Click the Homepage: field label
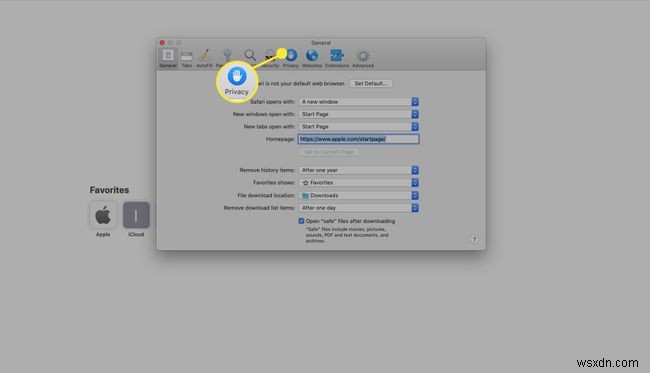This screenshot has width=650, height=373. click(280, 139)
